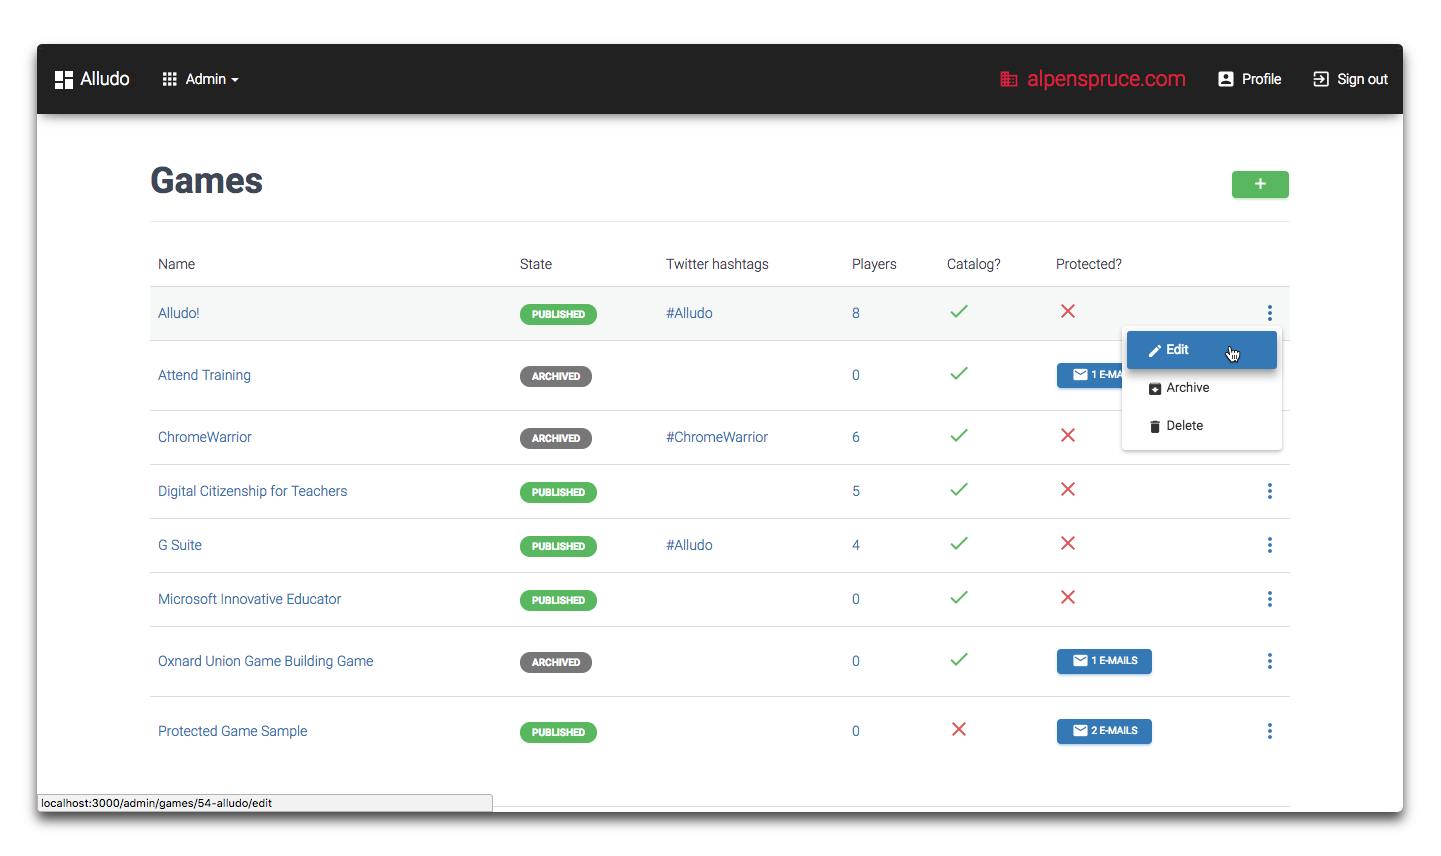Open the Attend Training game
Viewport: 1441px width, 856px height.
coord(204,375)
